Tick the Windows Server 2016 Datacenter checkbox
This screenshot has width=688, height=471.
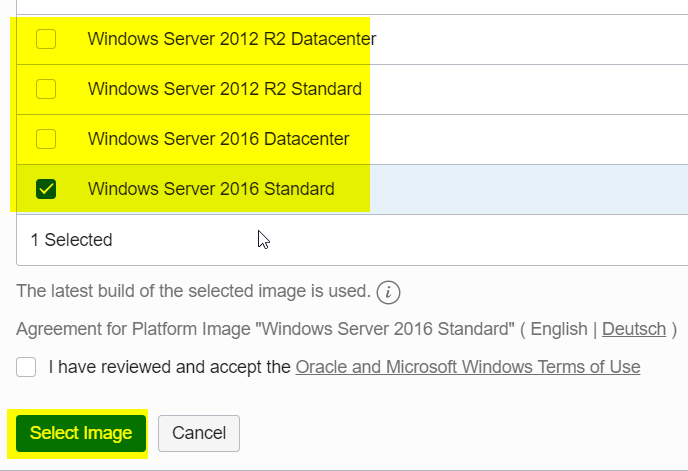pos(46,139)
